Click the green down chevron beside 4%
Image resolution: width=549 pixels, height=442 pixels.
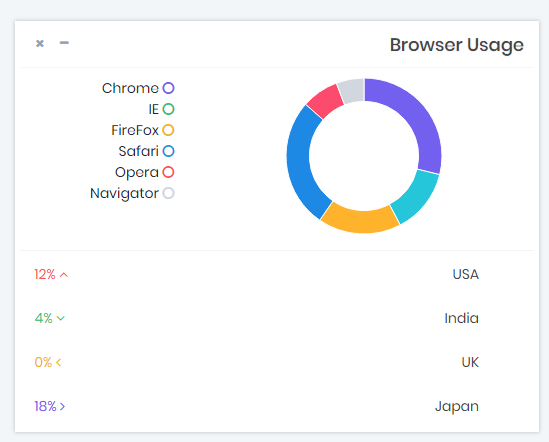tap(61, 318)
